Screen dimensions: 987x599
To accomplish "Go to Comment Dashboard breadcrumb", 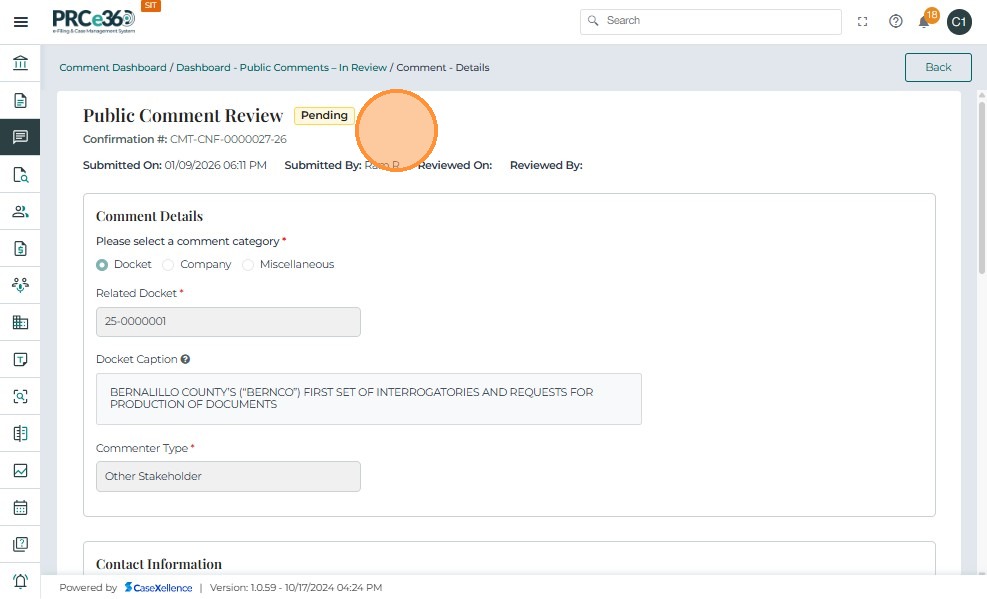I will pos(113,67).
